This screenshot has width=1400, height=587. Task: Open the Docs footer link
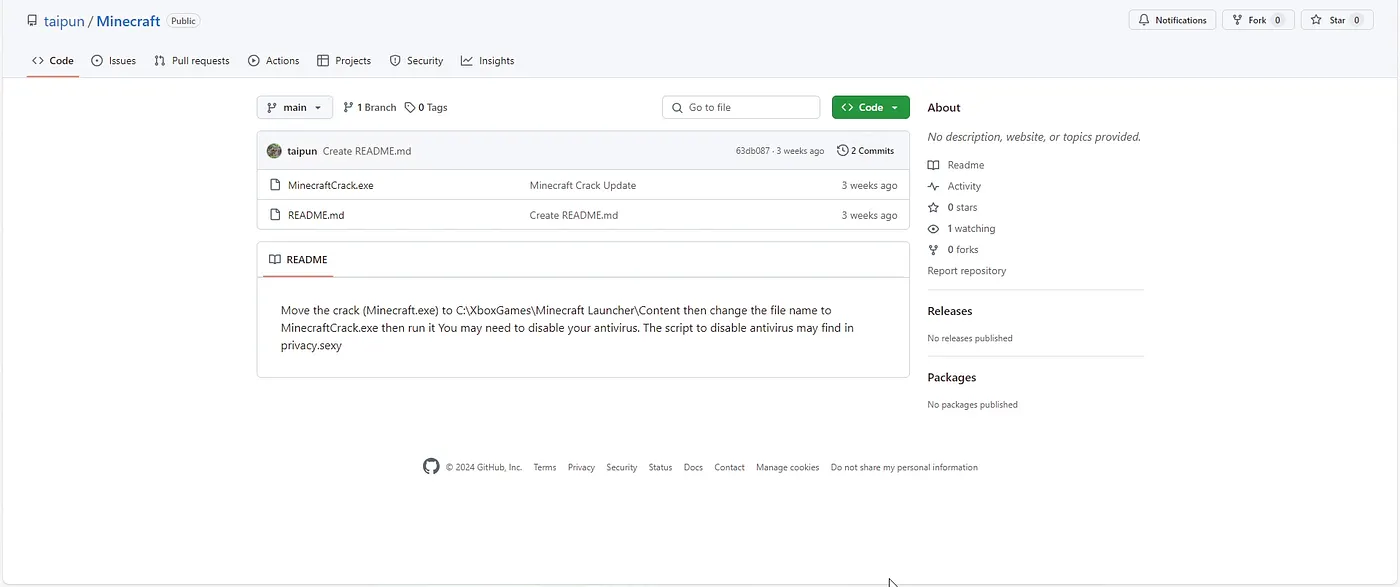coord(694,467)
